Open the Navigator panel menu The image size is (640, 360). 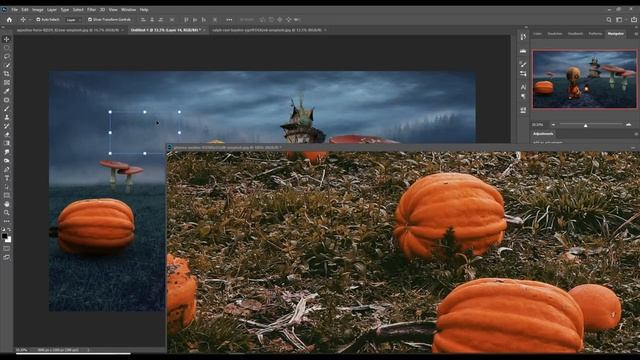click(x=636, y=34)
